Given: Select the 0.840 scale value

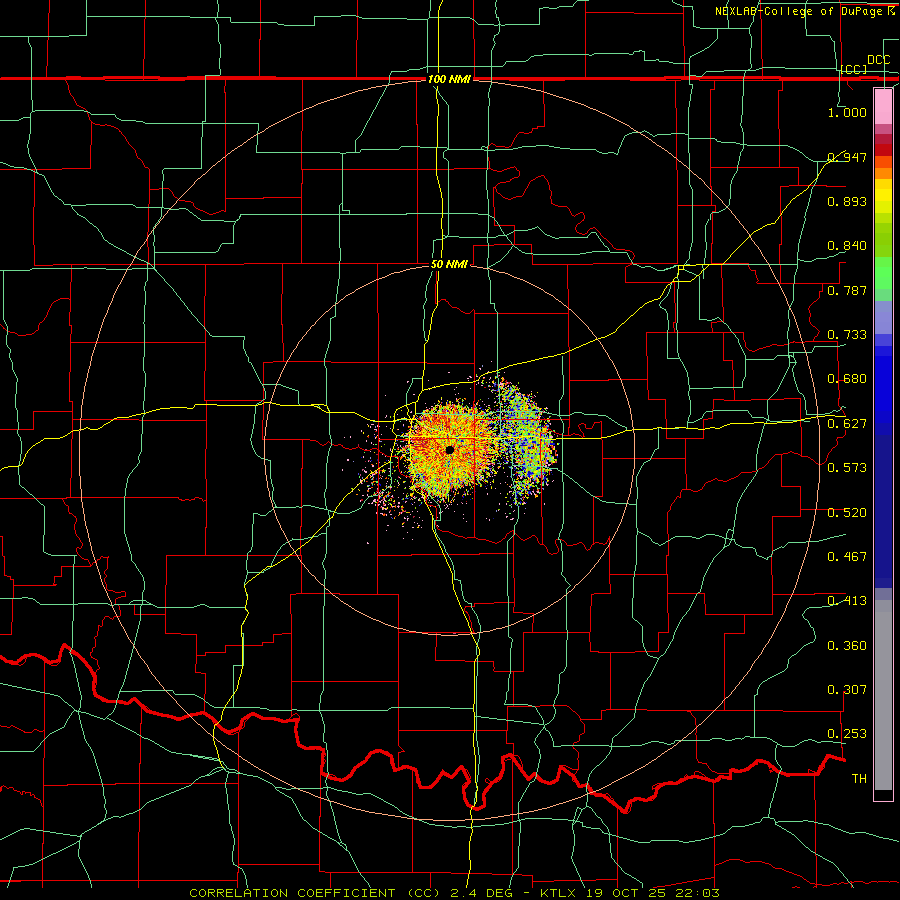Looking at the screenshot, I should pyautogui.click(x=847, y=246).
